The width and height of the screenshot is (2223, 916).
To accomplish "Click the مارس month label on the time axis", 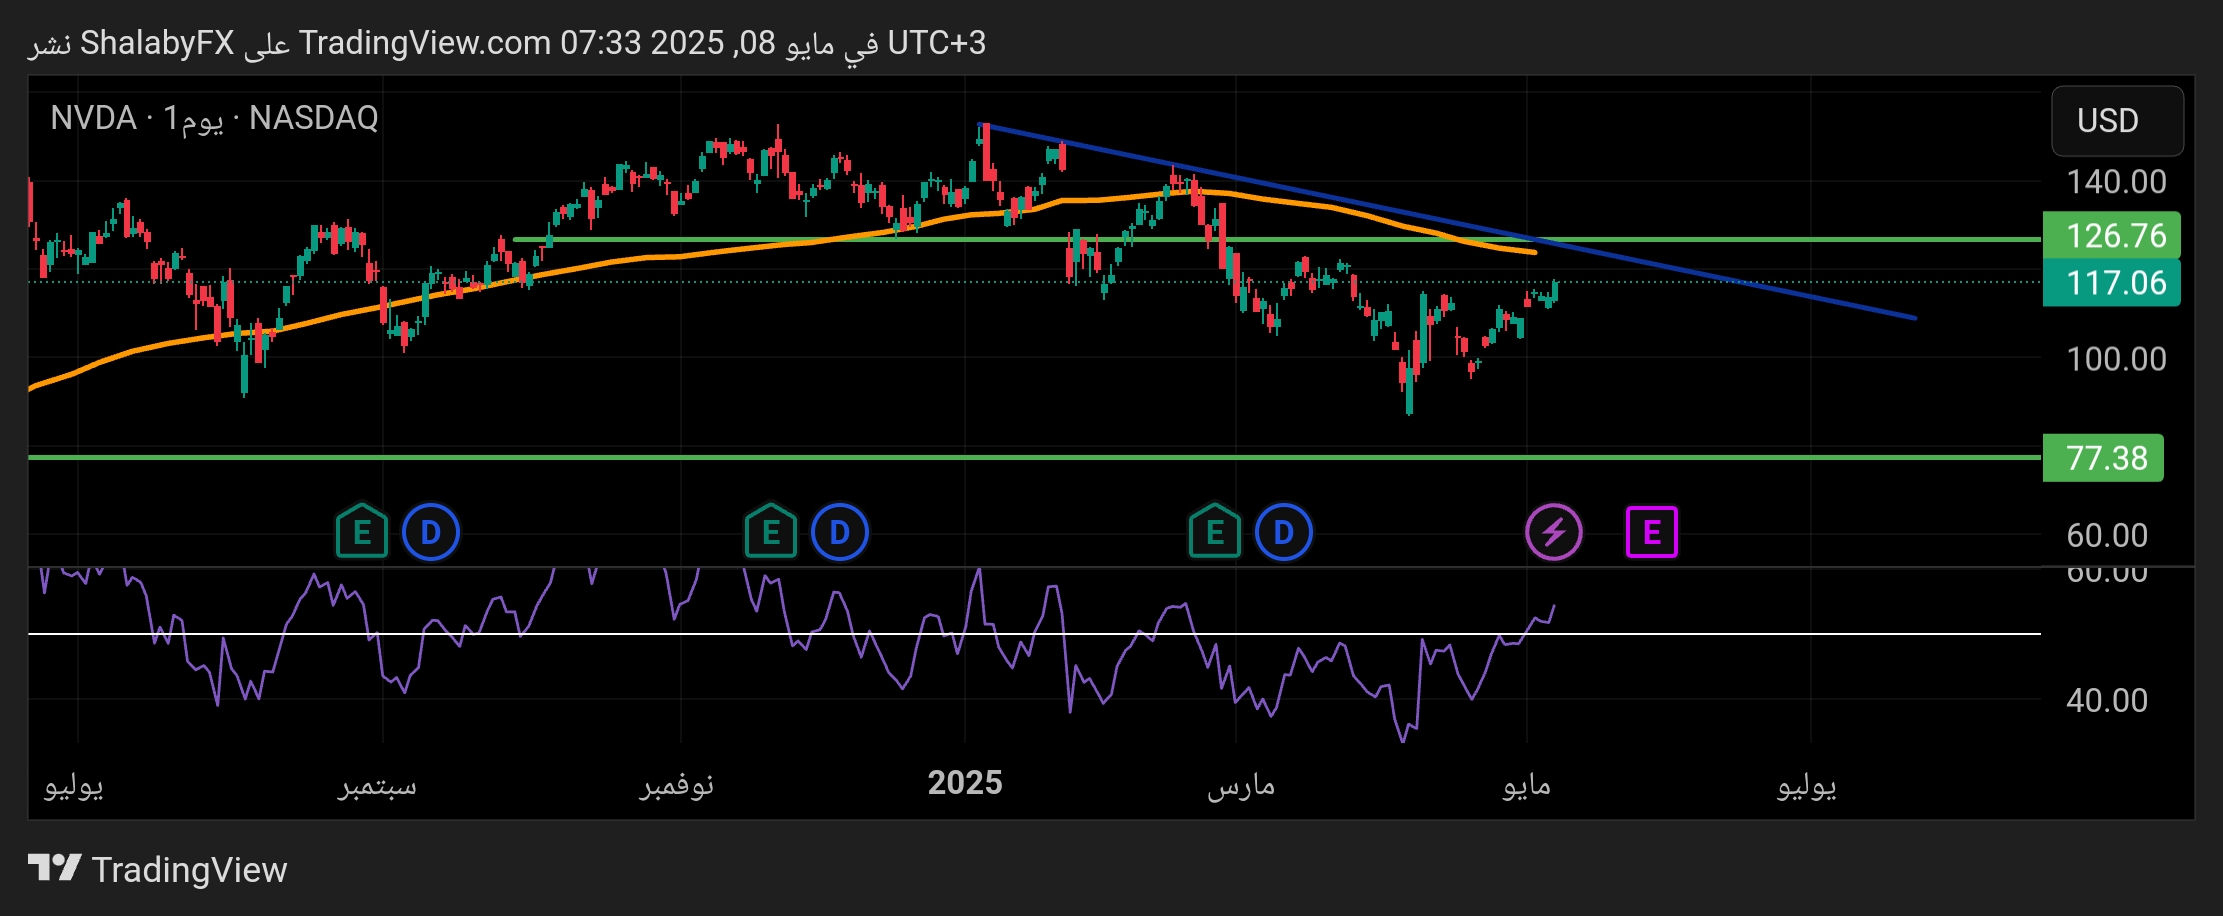I will (x=1241, y=786).
